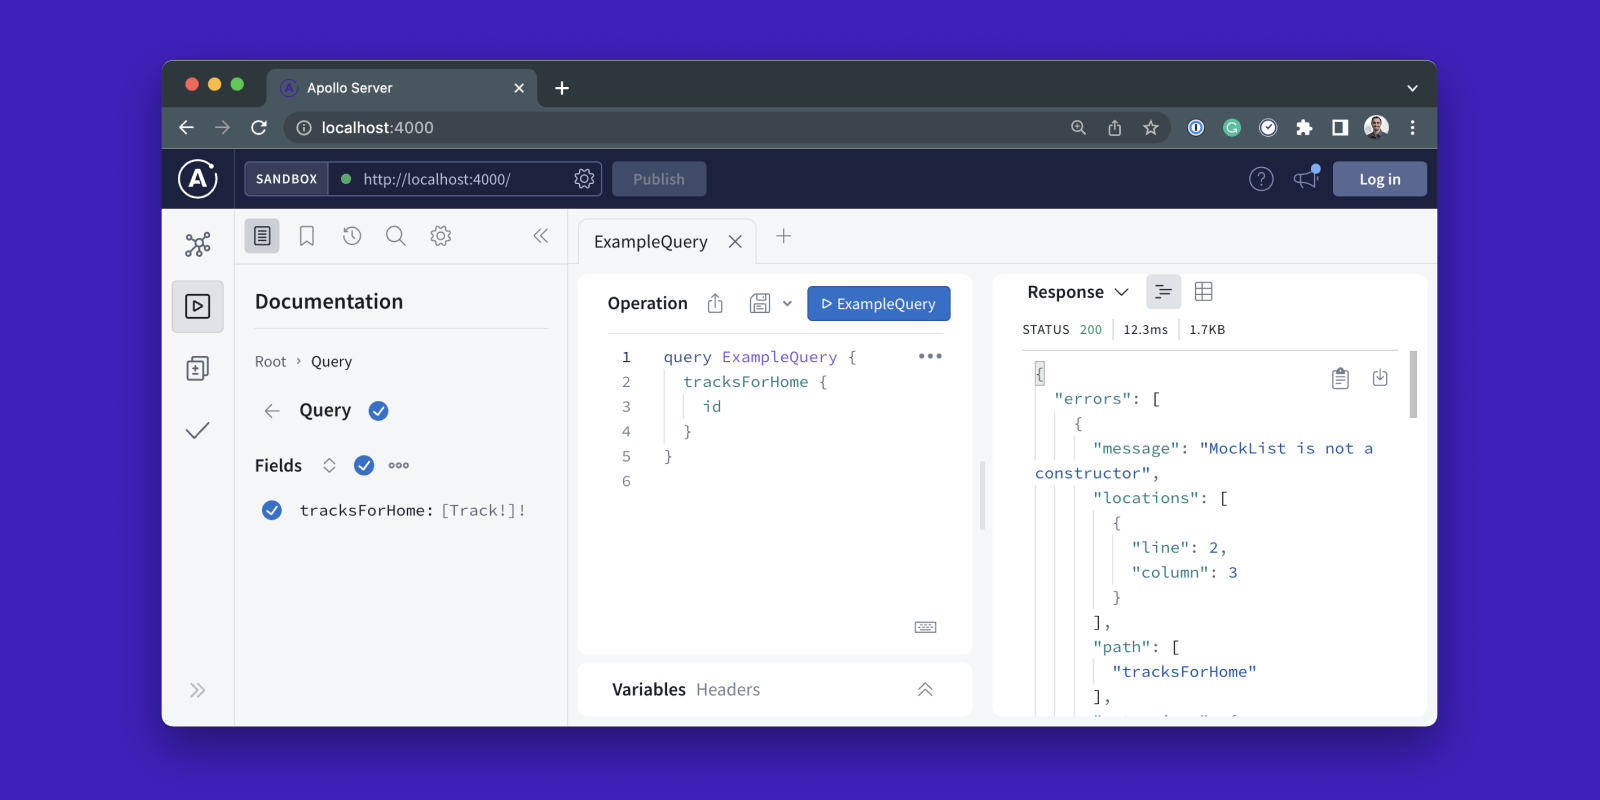Switch to the Variables tab
Image resolution: width=1600 pixels, height=800 pixels.
tap(649, 689)
